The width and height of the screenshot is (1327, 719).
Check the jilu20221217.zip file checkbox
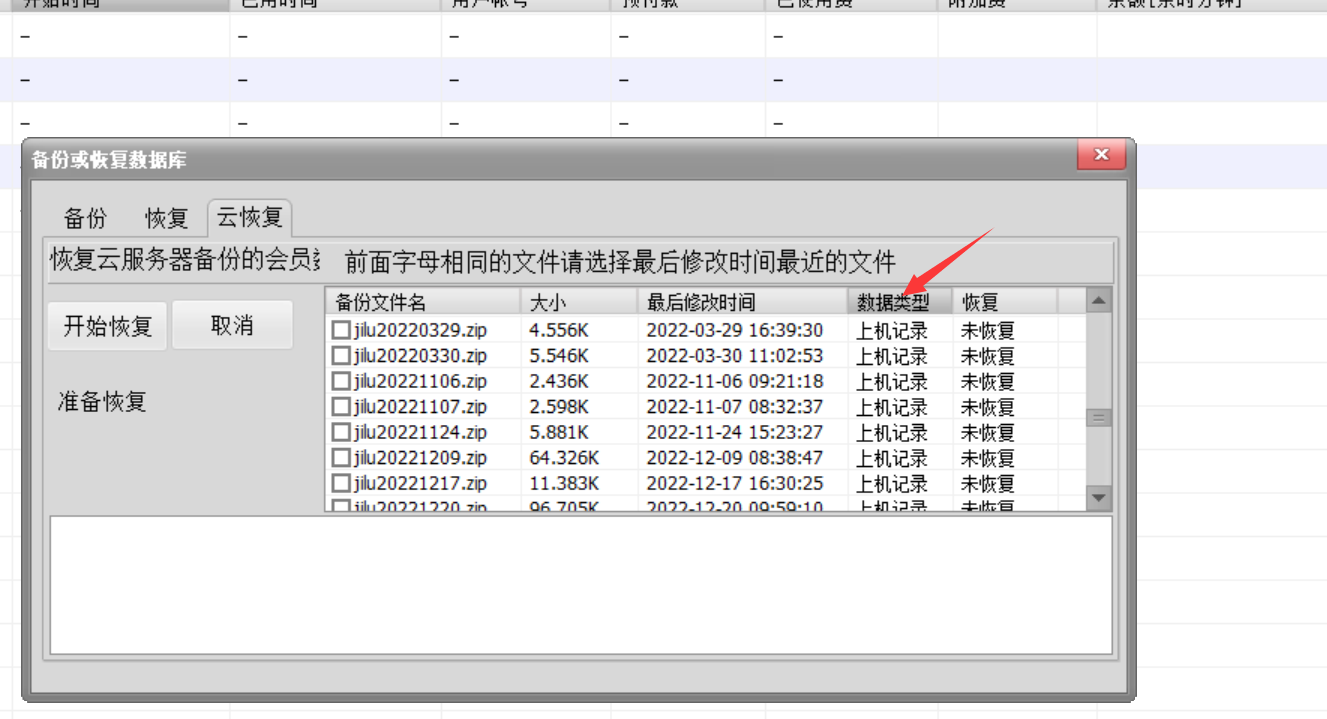click(x=341, y=483)
